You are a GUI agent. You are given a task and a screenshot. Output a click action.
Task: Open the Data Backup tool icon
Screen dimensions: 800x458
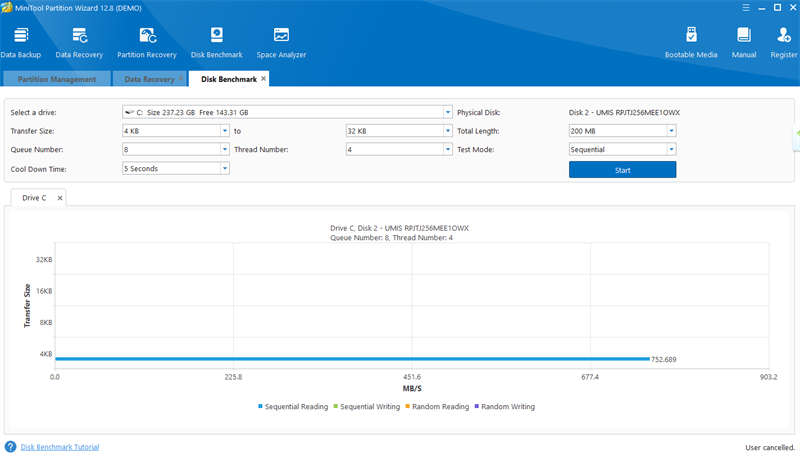pyautogui.click(x=21, y=40)
